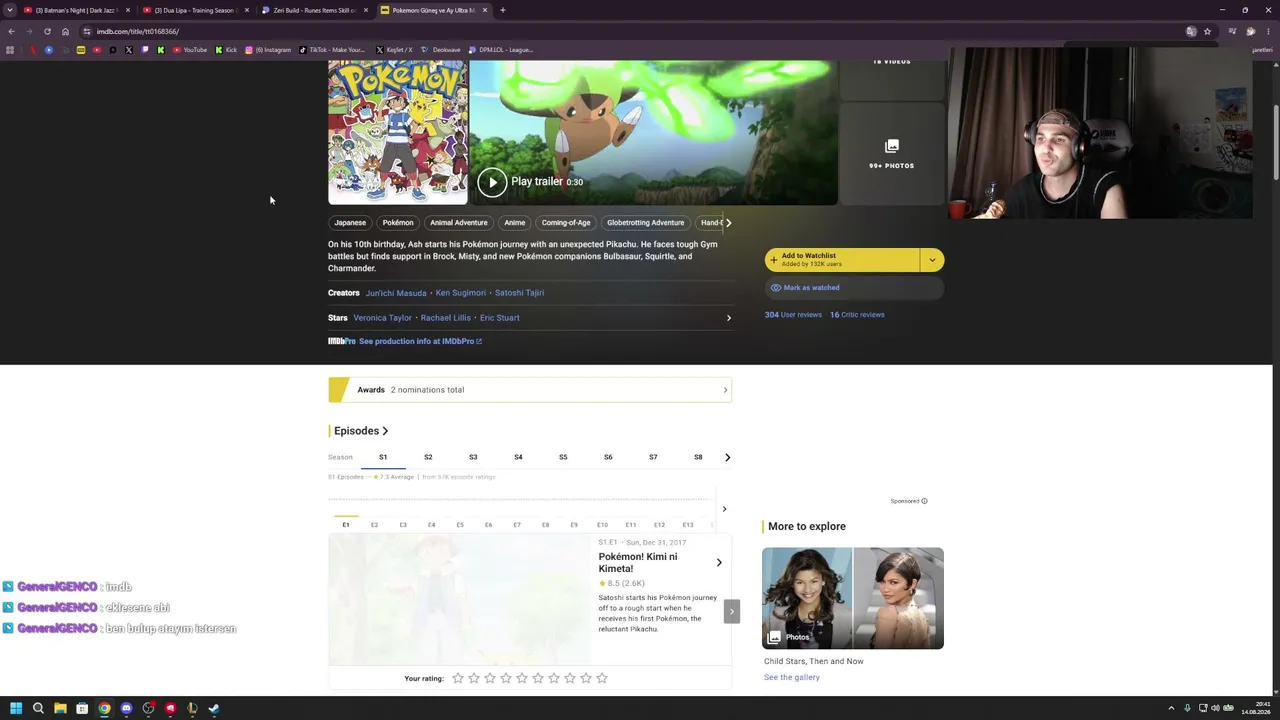Screen dimensions: 1280x720
Task: Expand the Stars full cast arrow
Action: (x=728, y=318)
